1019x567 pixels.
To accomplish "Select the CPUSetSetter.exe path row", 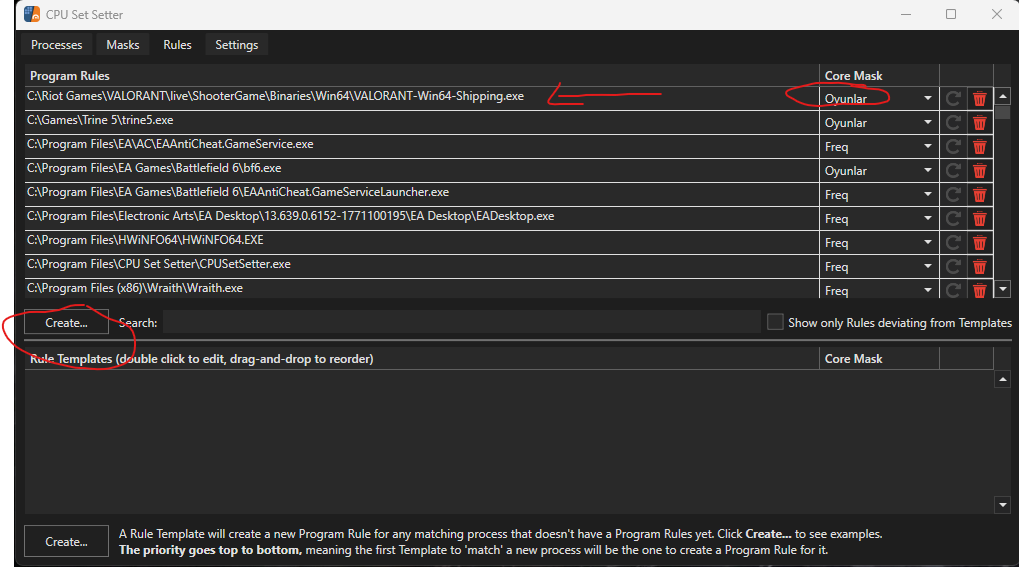I will (422, 266).
